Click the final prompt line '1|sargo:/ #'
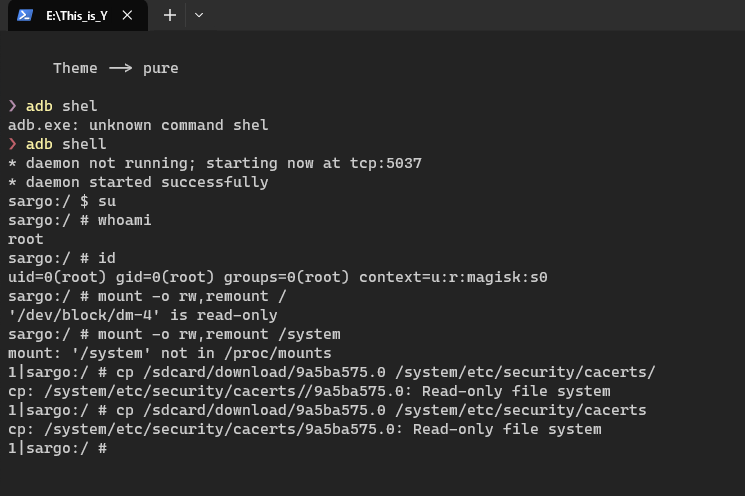Screen dimensions: 745x496 click(57, 448)
